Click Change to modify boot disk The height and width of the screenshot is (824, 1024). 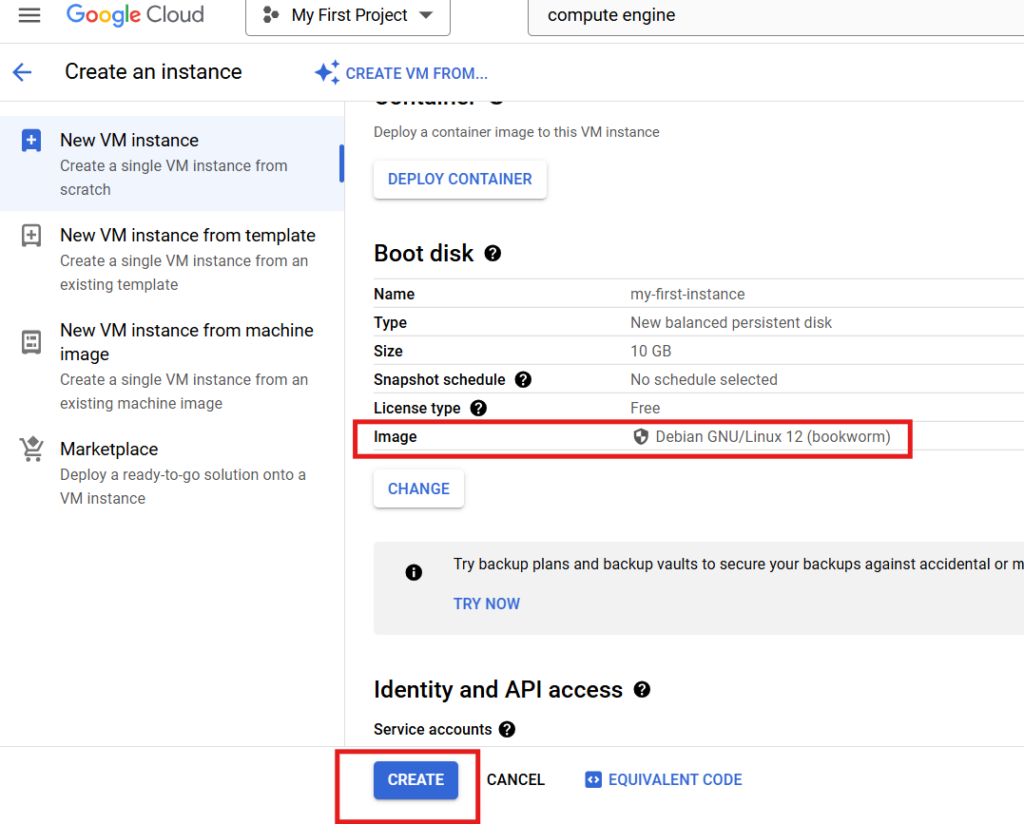click(418, 489)
